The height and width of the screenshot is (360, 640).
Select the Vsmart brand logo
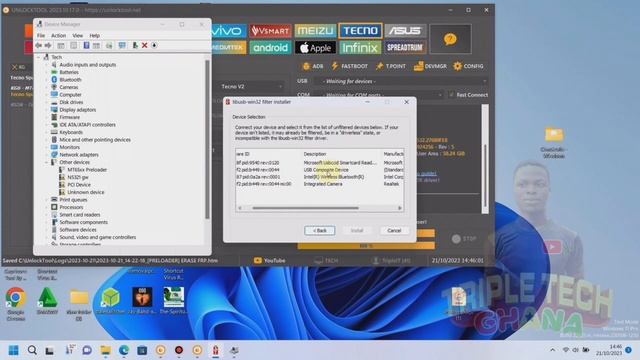point(270,31)
